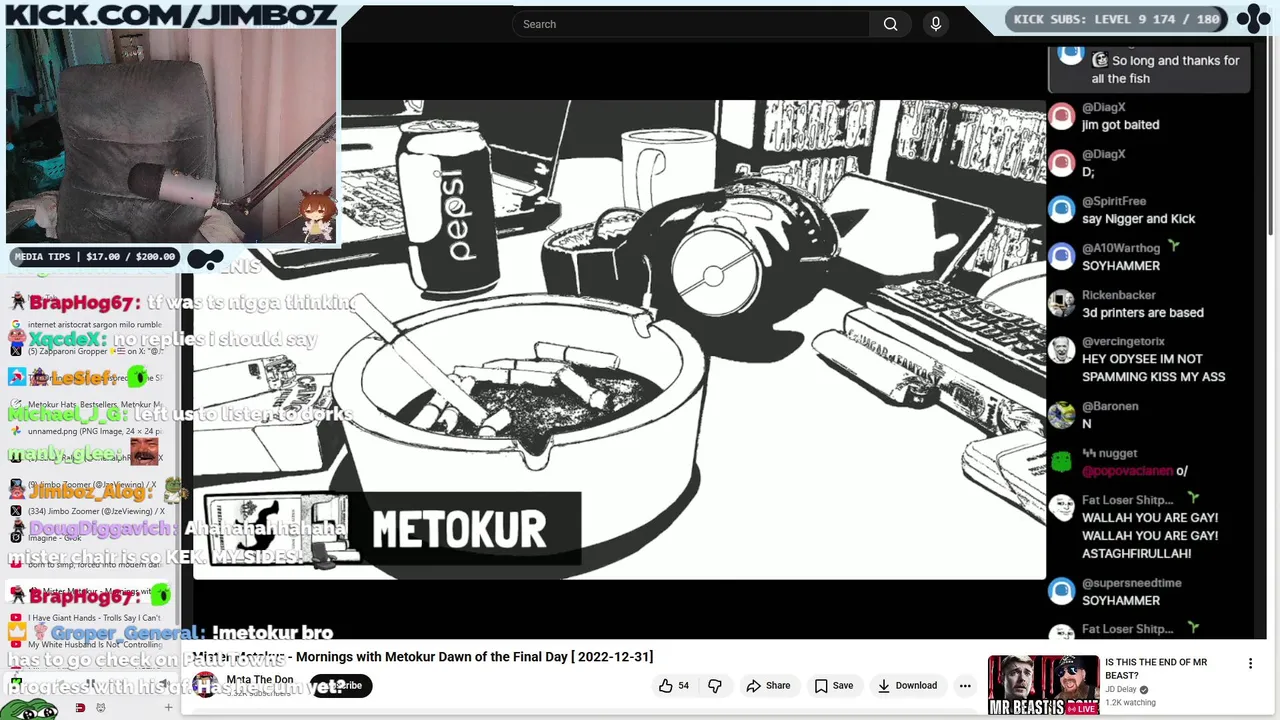The image size is (1280, 720).
Task: Click @DiagX avatar beside 'jim got baited'
Action: click(1062, 116)
